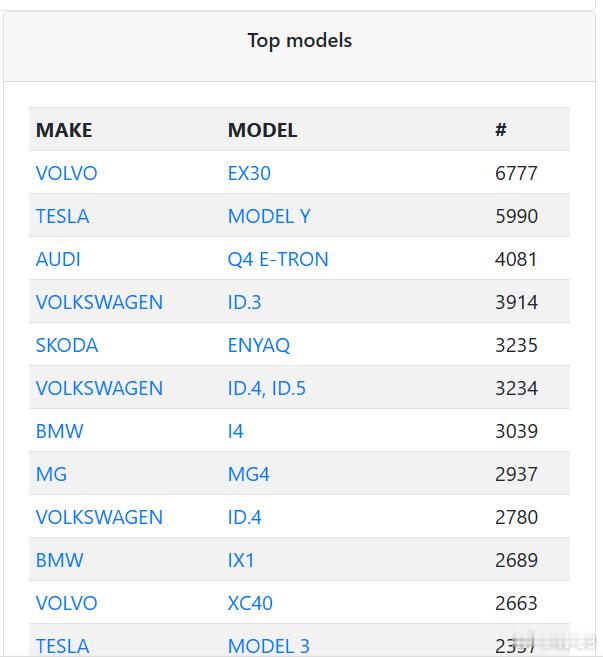603x657 pixels.
Task: Open the TESLA make link for Model Y
Action: coord(62,216)
